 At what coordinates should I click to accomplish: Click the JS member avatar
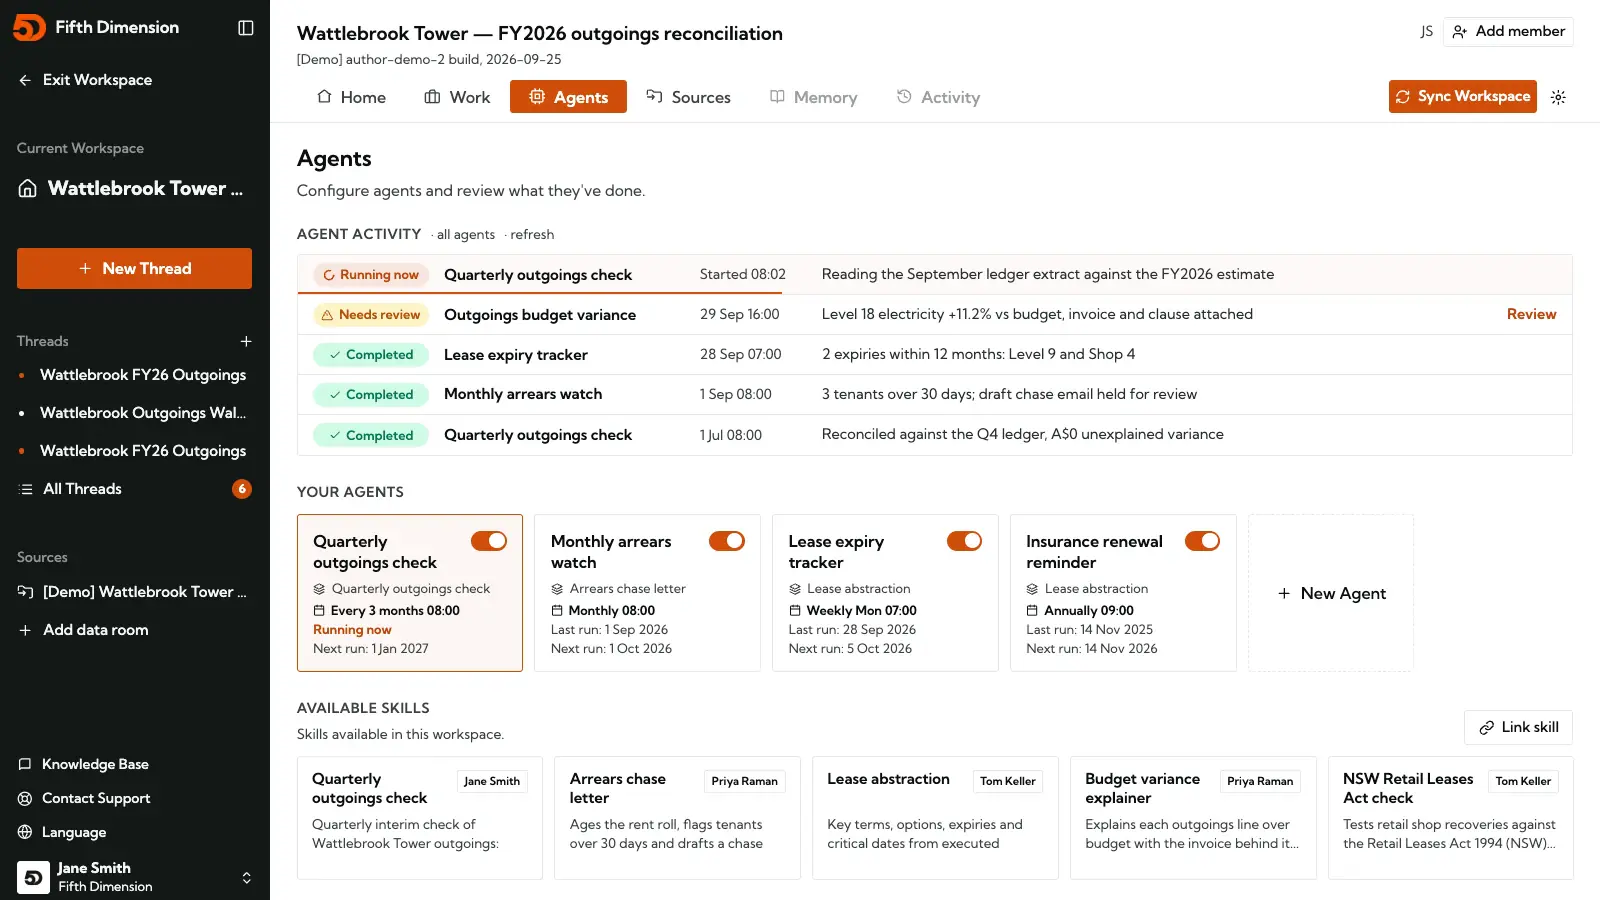pyautogui.click(x=1427, y=32)
